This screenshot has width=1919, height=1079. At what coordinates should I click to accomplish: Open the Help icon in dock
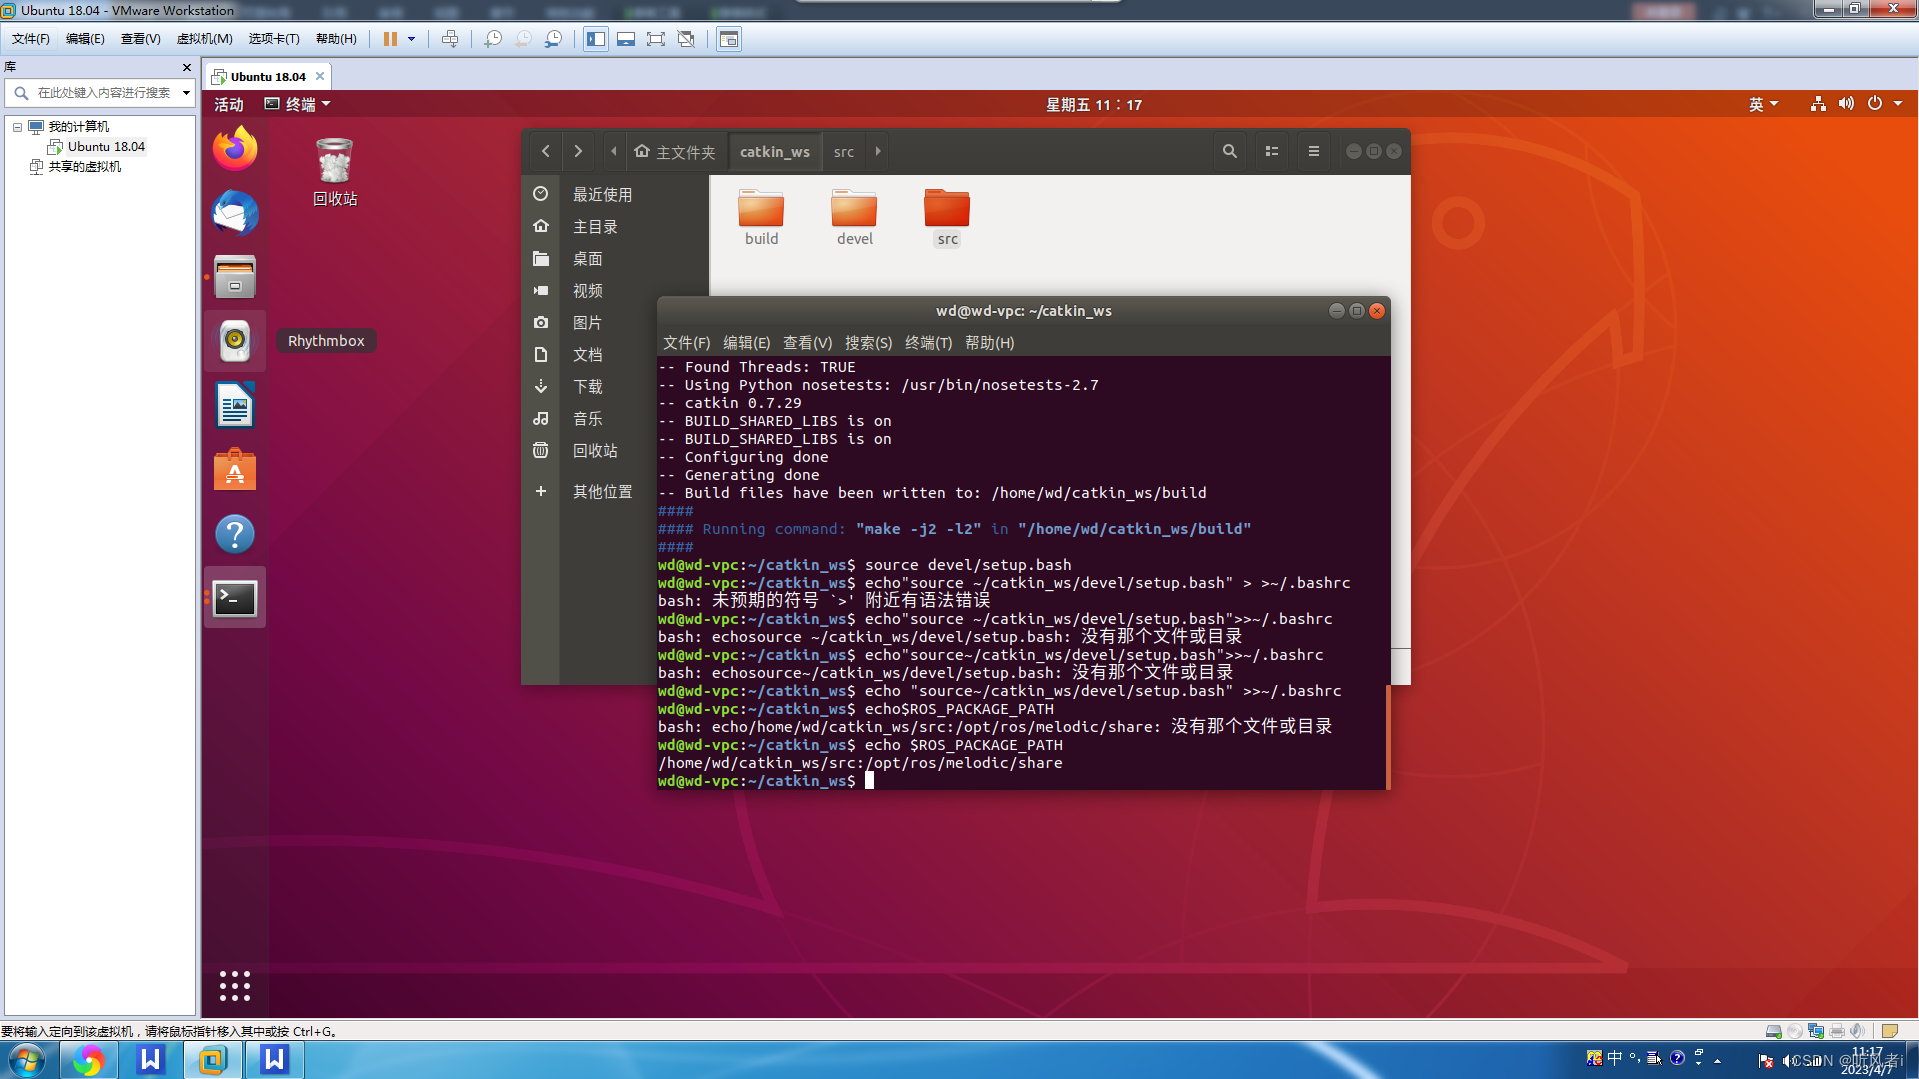tap(235, 534)
